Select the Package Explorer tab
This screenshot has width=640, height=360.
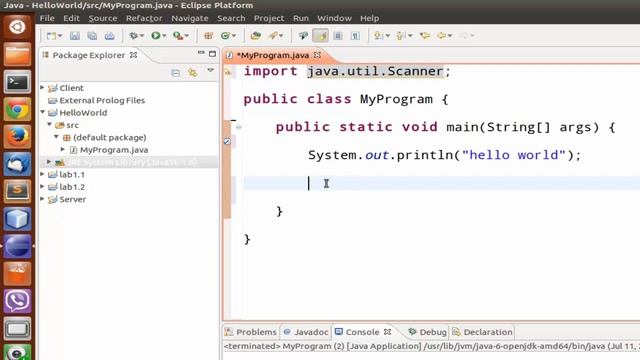pyautogui.click(x=89, y=55)
